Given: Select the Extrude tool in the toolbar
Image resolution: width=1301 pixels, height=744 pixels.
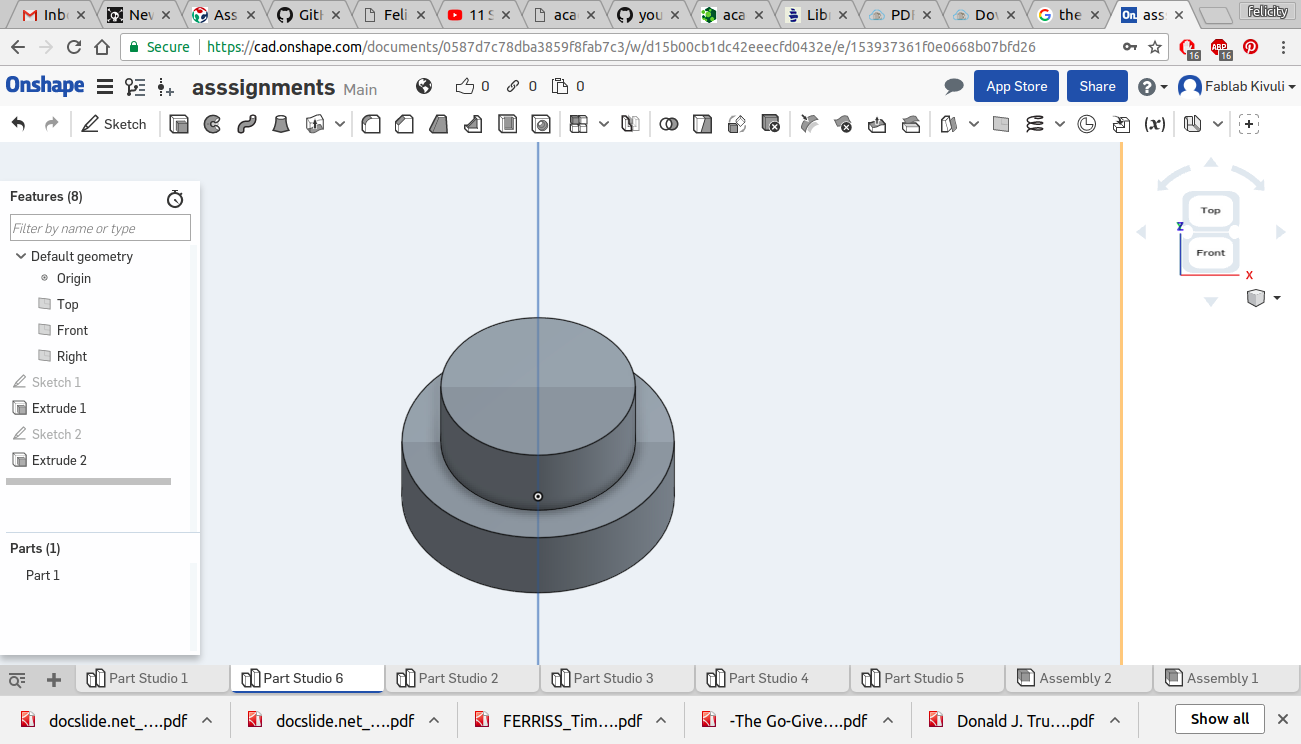Looking at the screenshot, I should [x=179, y=124].
